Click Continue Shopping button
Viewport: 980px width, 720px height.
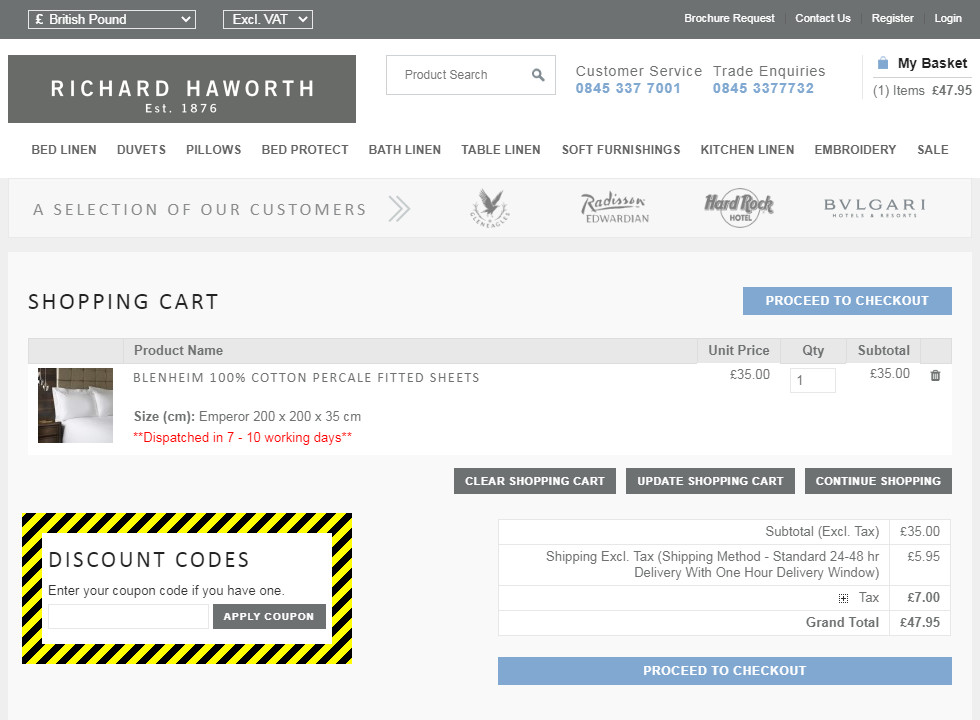pos(878,481)
